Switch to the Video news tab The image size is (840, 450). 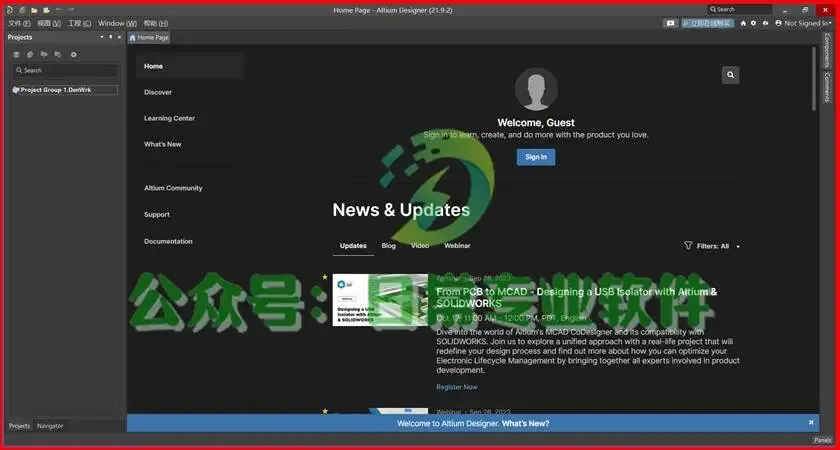pos(420,245)
